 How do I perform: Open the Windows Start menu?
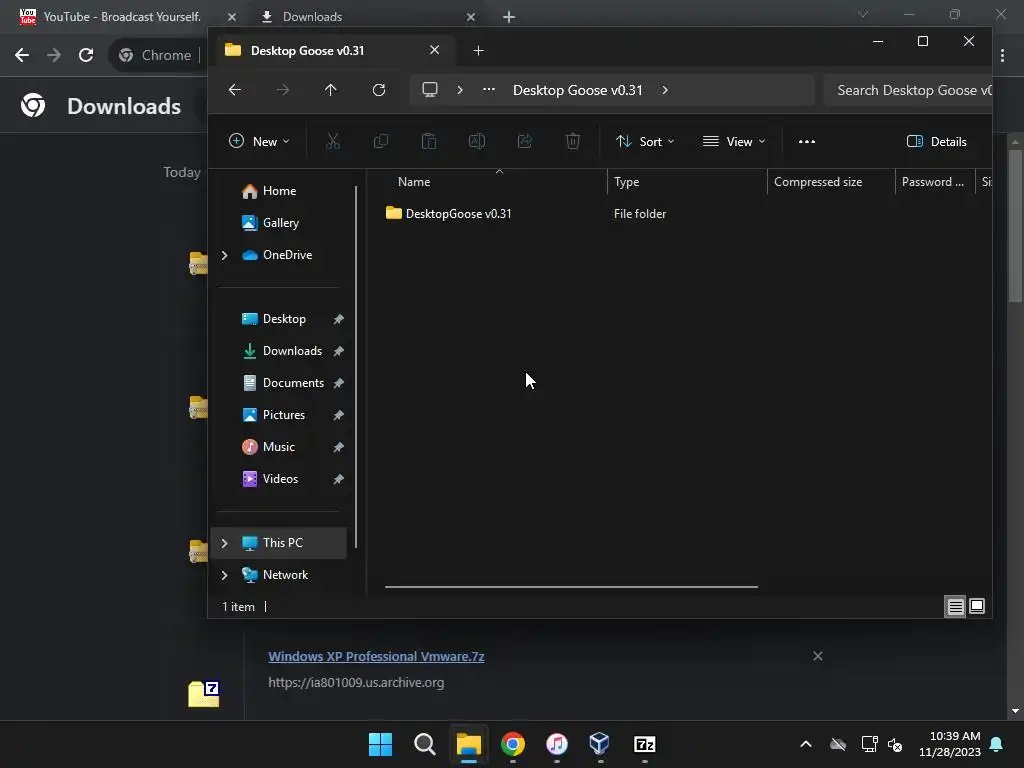[380, 744]
